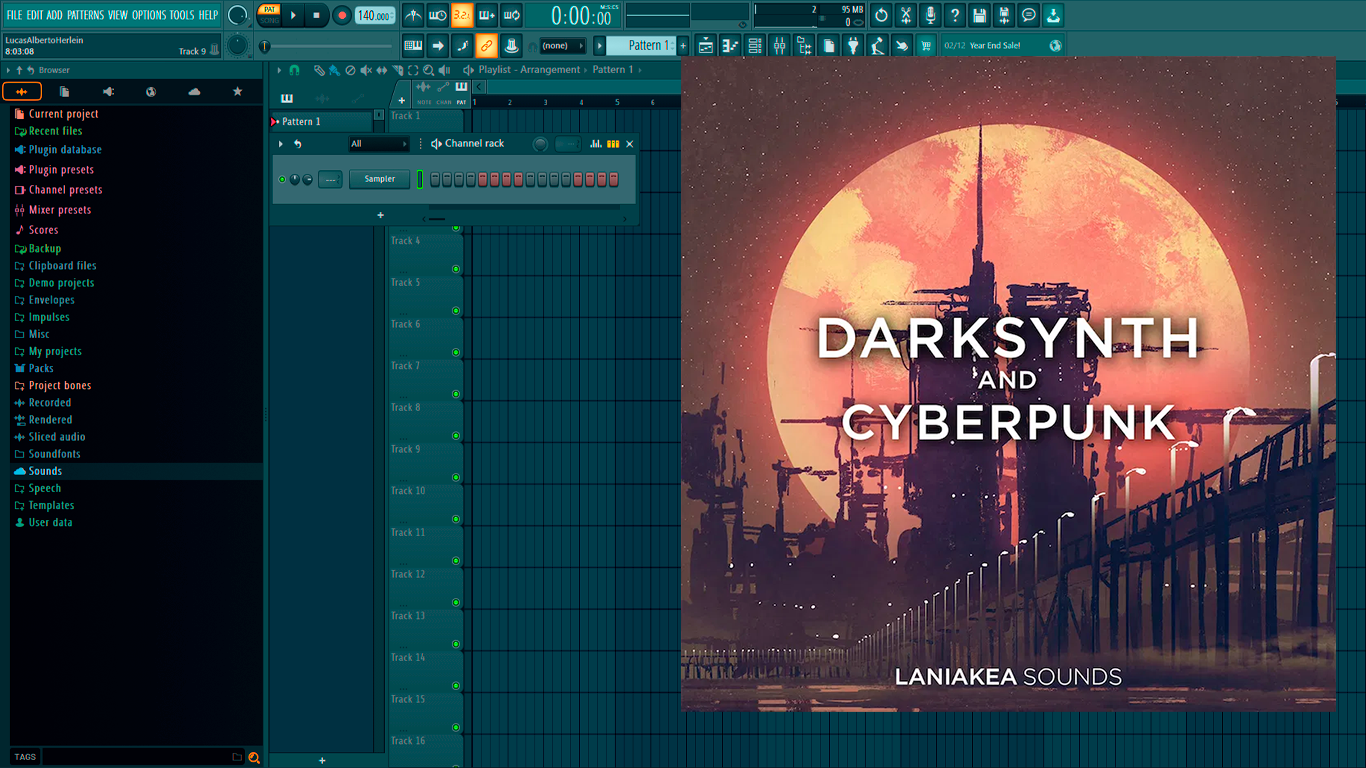Open the plugin picker plug icon
Screen dimensions: 1366x768
click(x=853, y=45)
